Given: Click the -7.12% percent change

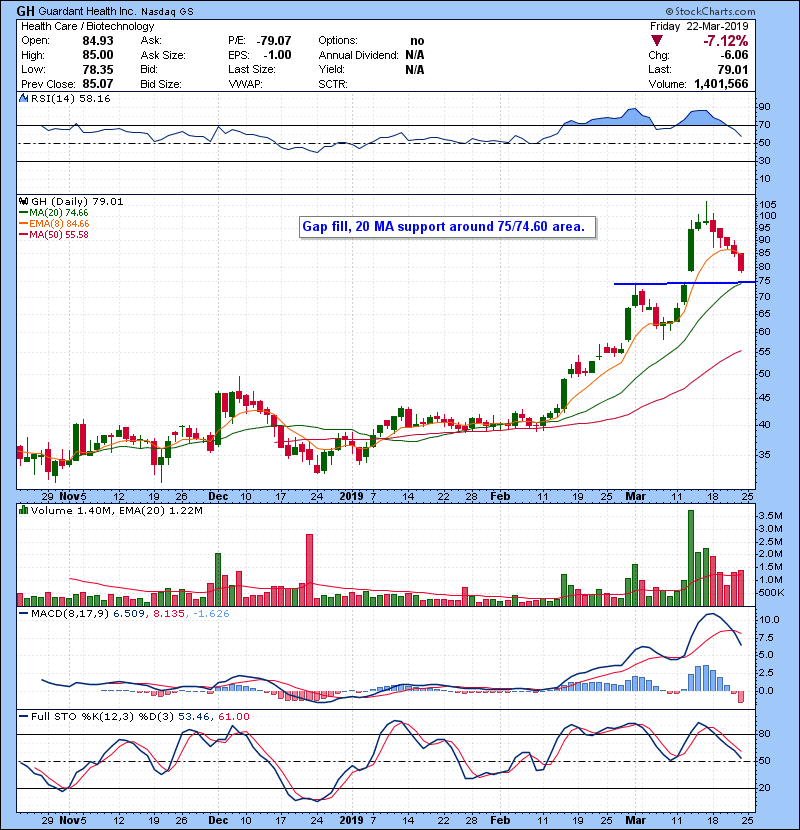Looking at the screenshot, I should 725,41.
